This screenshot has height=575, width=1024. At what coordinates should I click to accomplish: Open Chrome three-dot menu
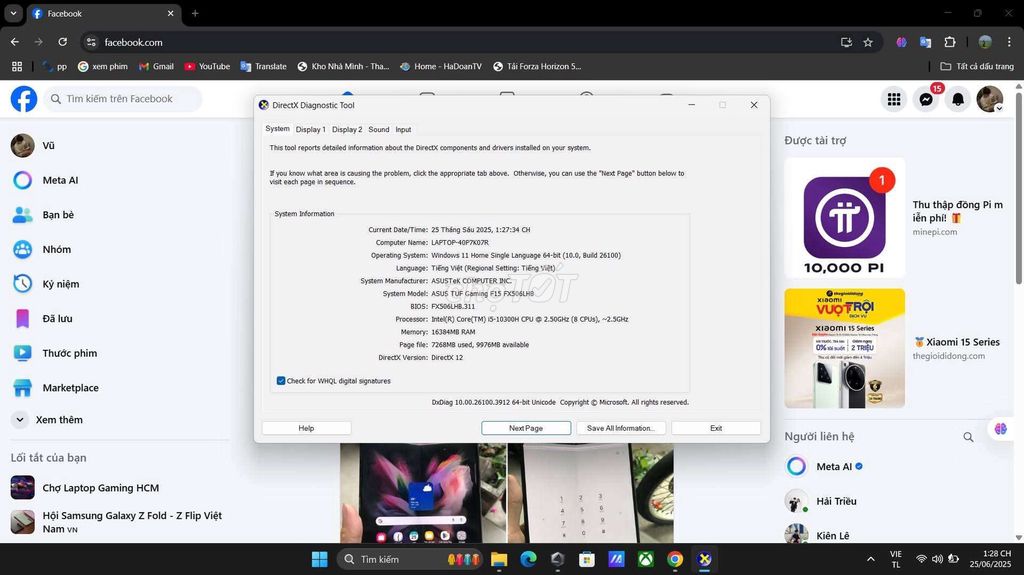click(x=1010, y=42)
